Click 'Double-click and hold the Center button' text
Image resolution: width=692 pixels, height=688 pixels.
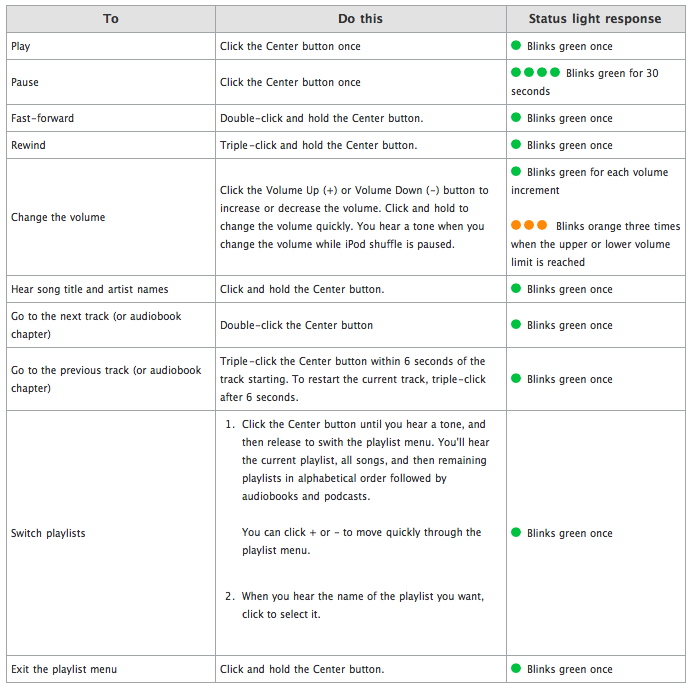pos(322,118)
